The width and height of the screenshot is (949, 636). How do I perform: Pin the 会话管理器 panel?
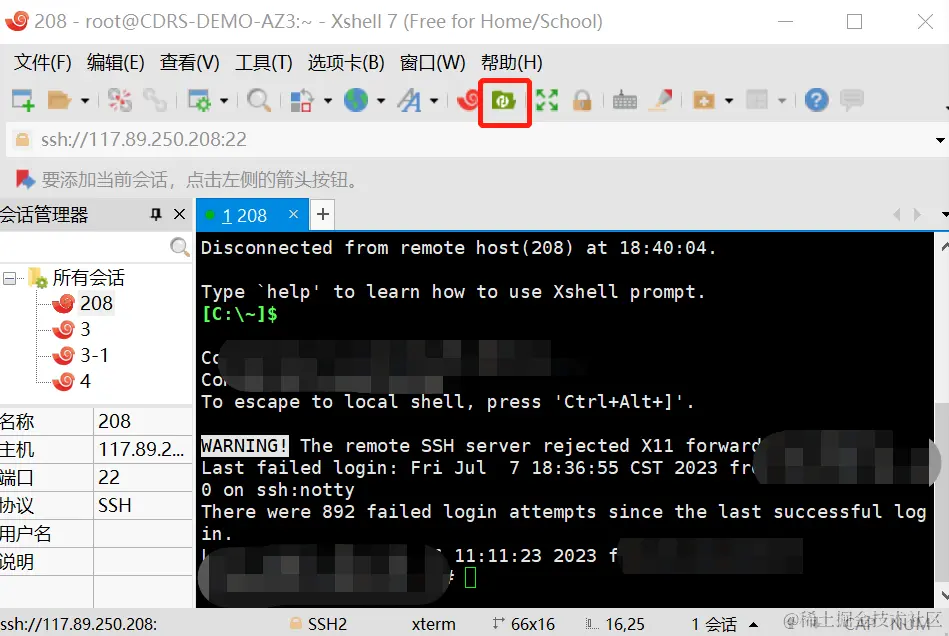click(x=156, y=214)
